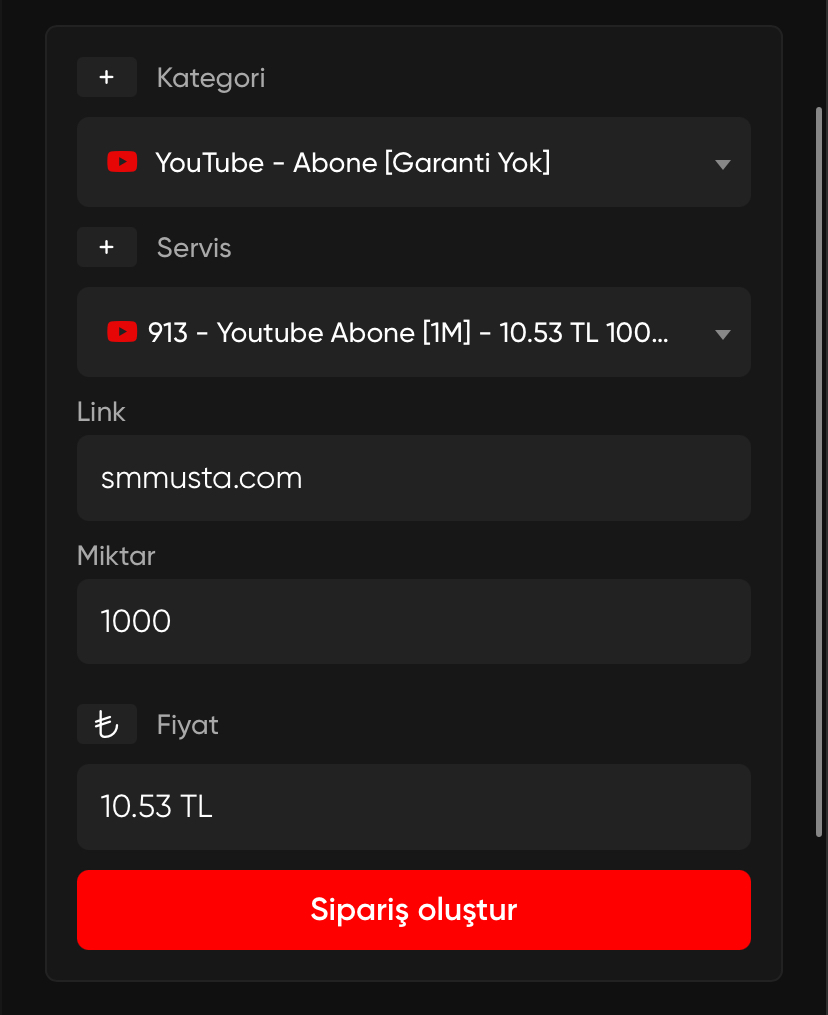Select the Fiyat field showing 10.53 TL
The height and width of the screenshot is (1015, 828).
[414, 807]
